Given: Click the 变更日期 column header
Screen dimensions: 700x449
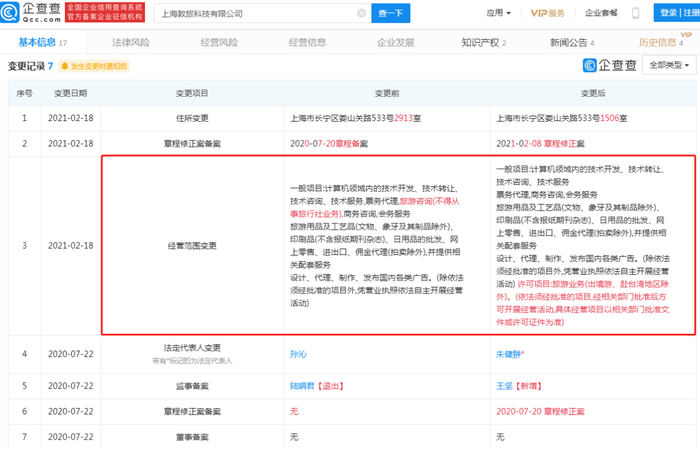Looking at the screenshot, I should (x=71, y=93).
